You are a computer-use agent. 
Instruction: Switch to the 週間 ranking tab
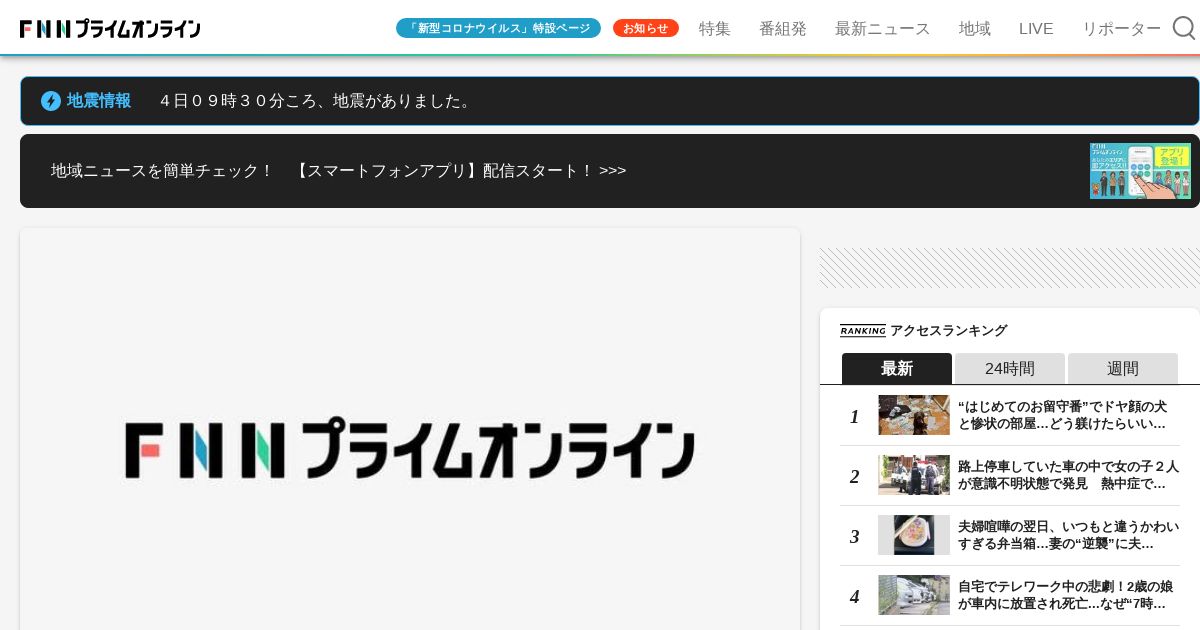tap(1123, 368)
